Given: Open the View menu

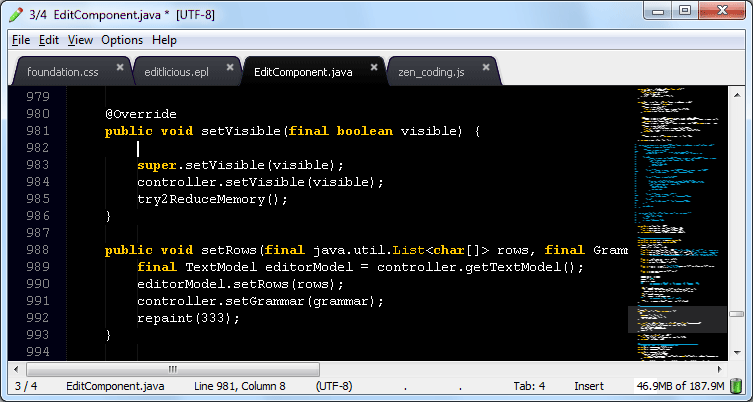Looking at the screenshot, I should click(80, 40).
